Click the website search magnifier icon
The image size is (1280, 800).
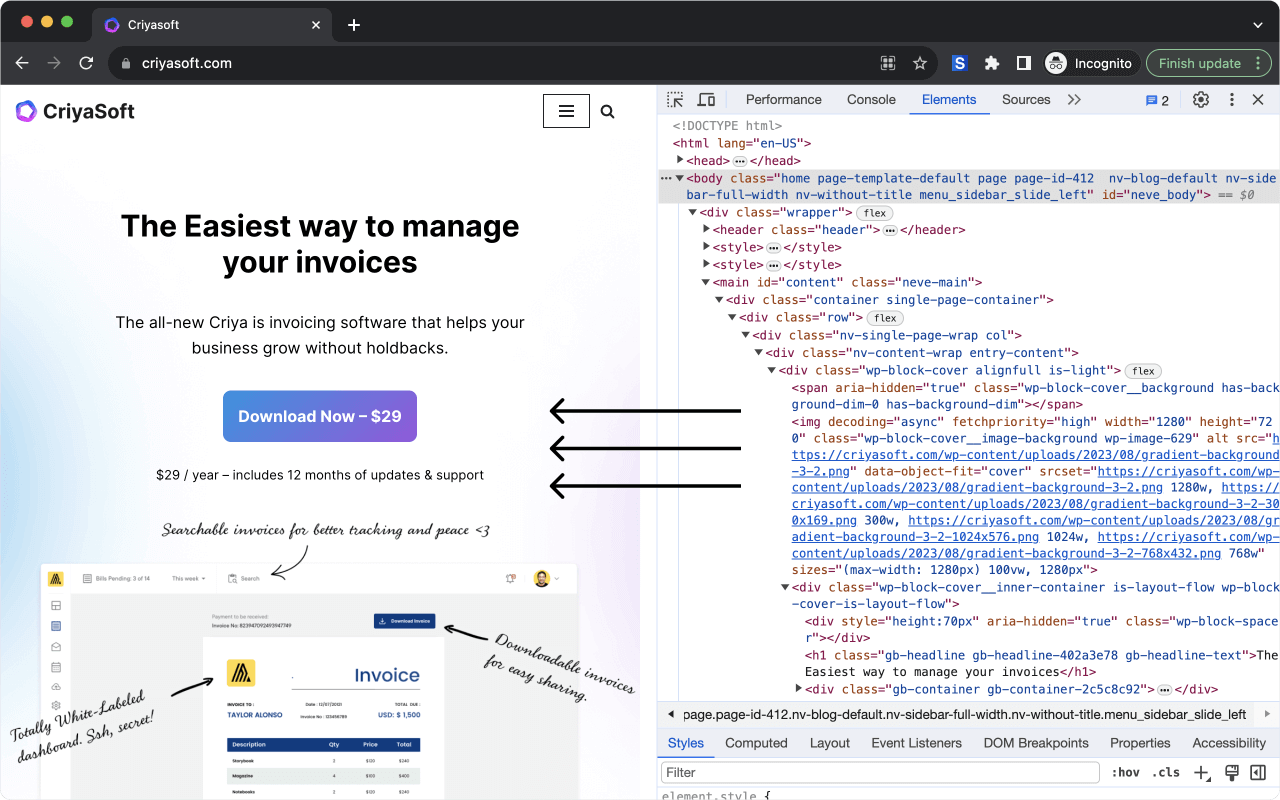(607, 112)
